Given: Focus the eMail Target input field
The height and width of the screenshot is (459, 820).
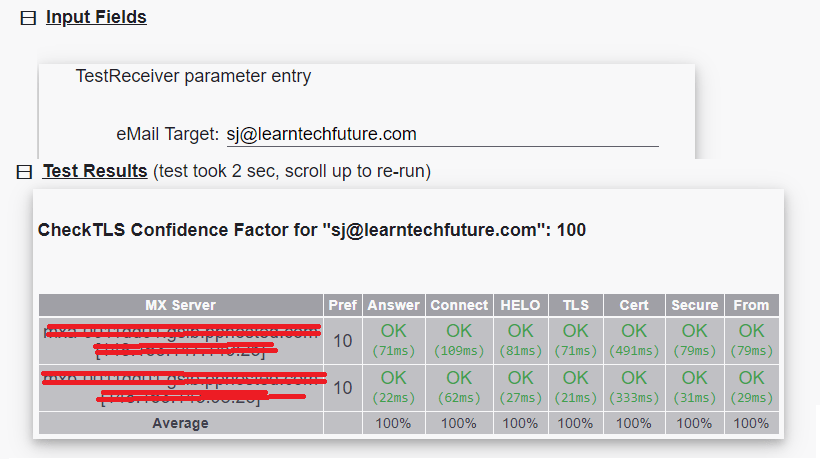Looking at the screenshot, I should coord(441,134).
